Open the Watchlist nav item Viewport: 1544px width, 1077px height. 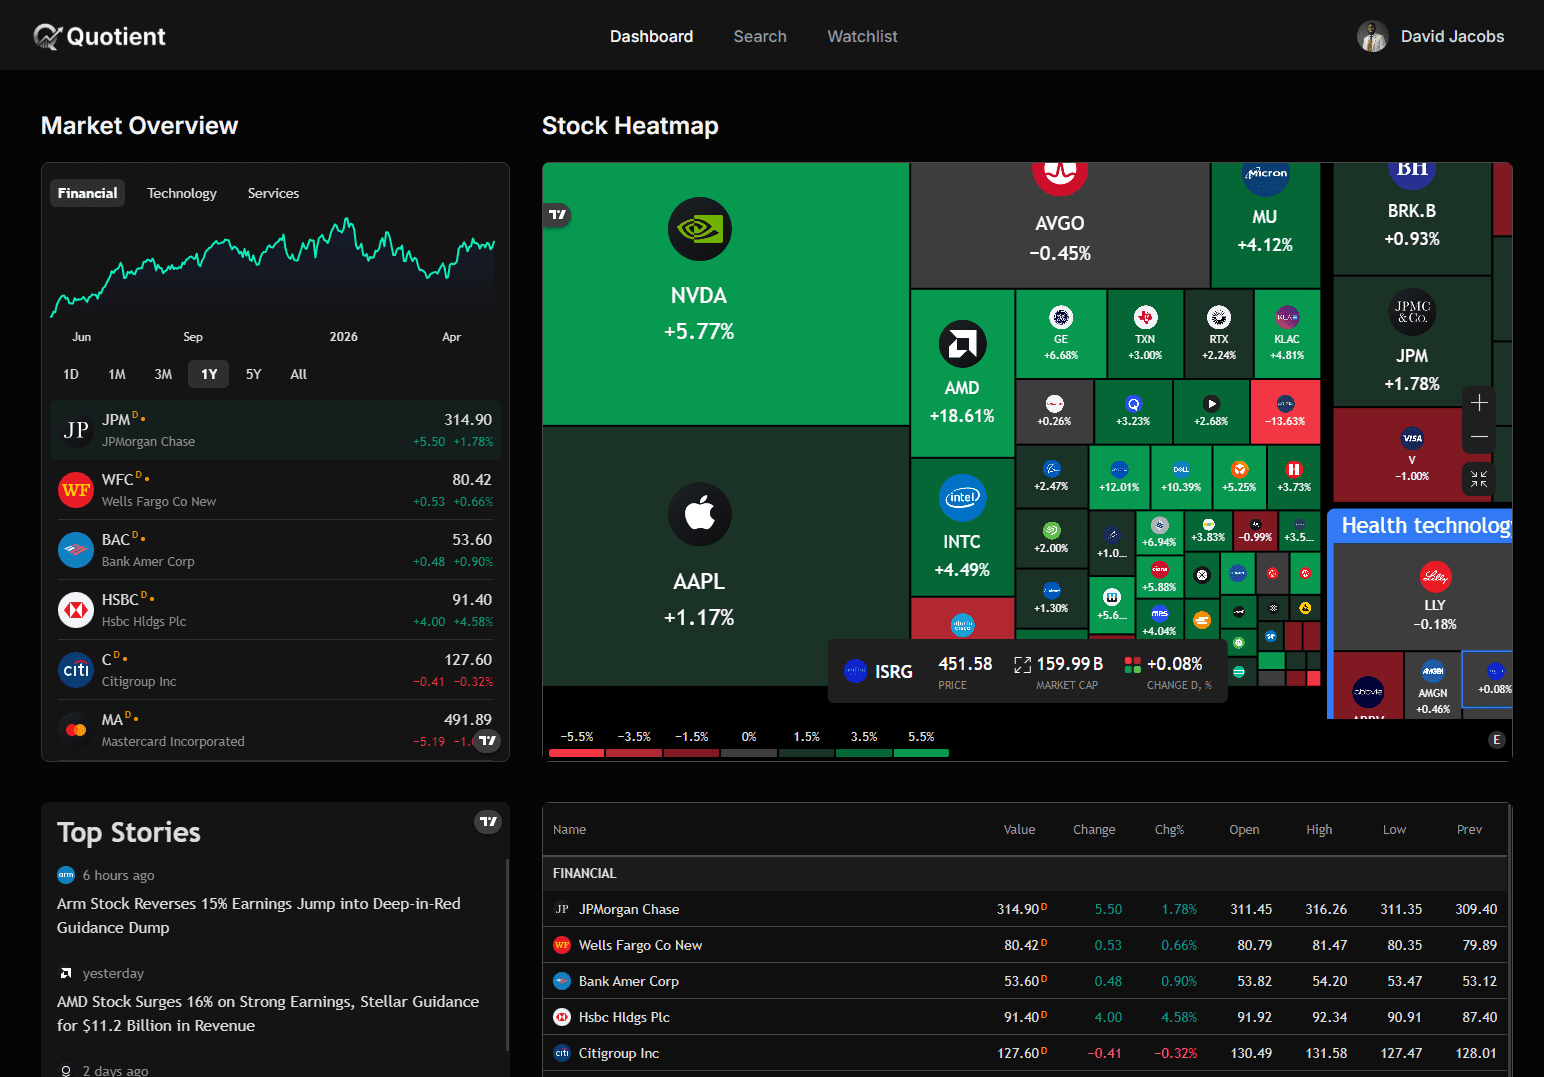pyautogui.click(x=862, y=36)
